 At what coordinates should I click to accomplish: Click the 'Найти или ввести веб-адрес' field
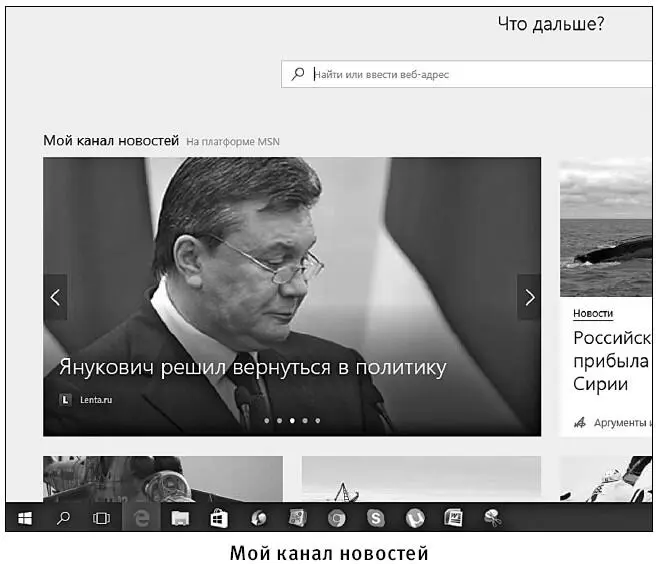(470, 74)
